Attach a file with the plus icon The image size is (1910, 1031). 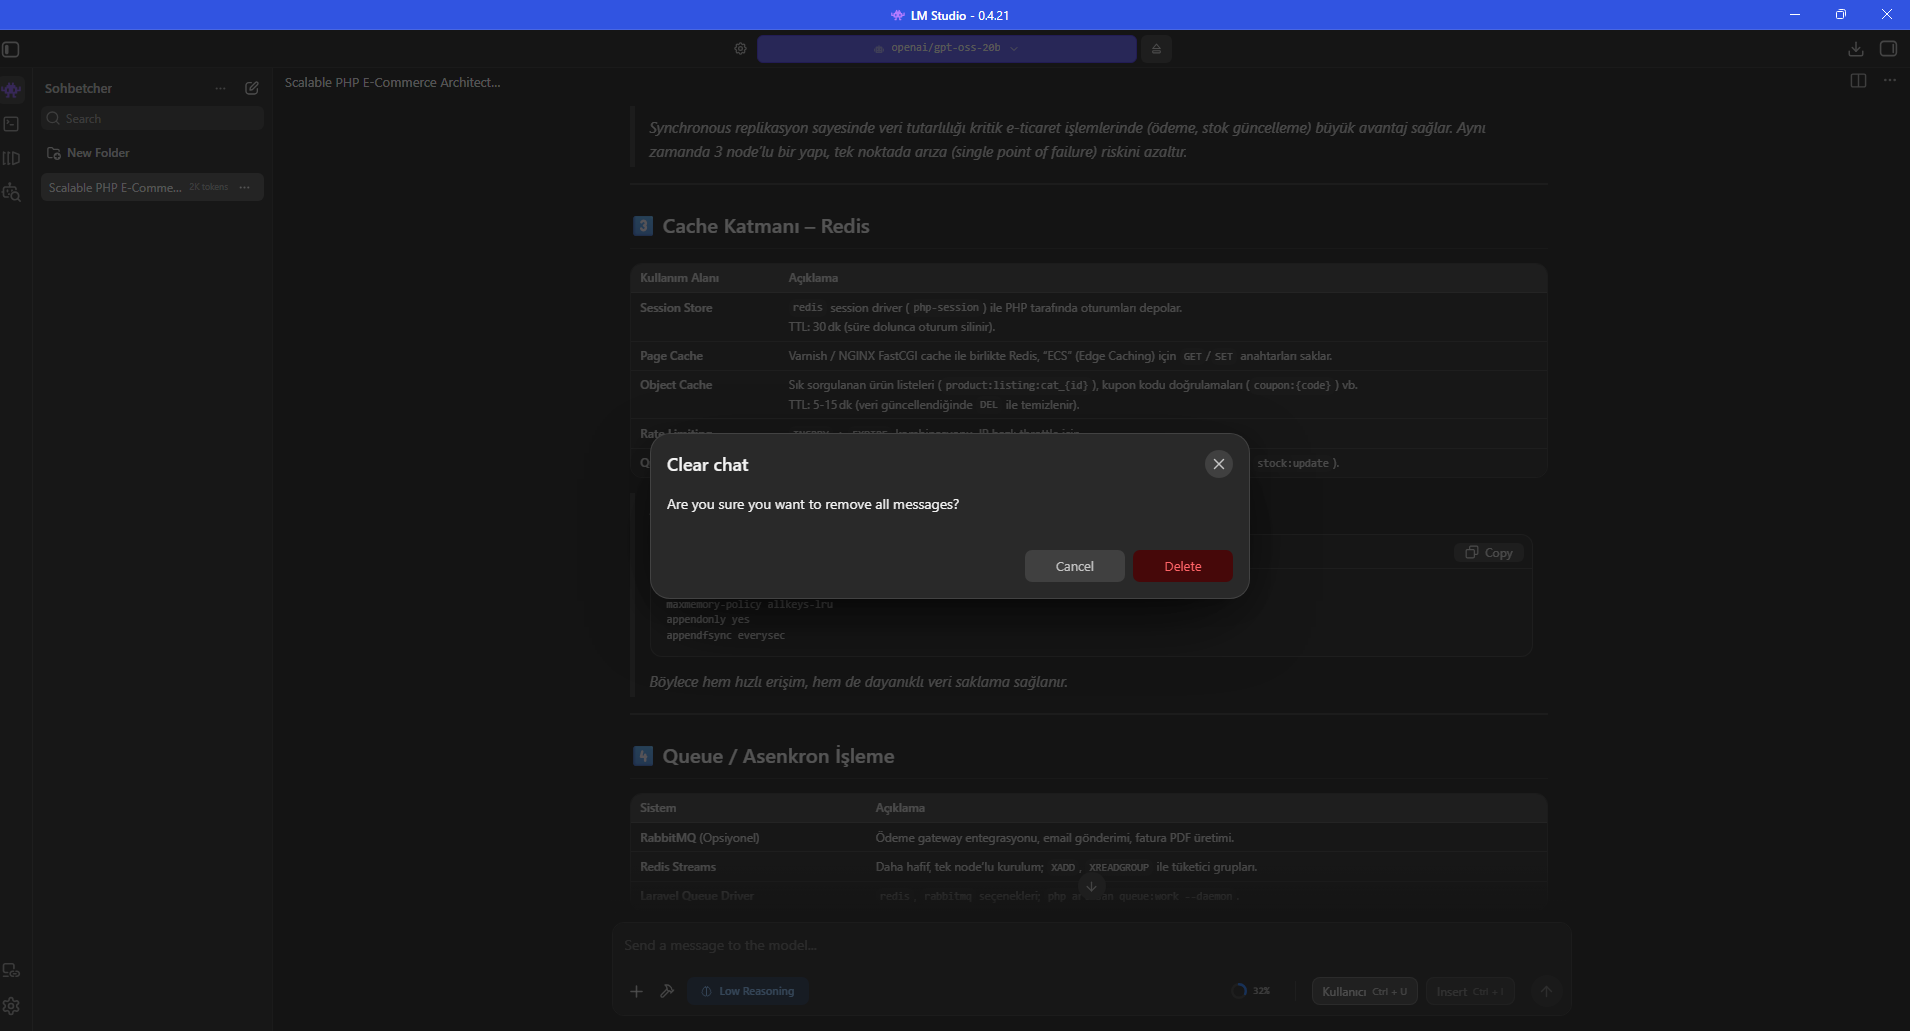tap(636, 991)
